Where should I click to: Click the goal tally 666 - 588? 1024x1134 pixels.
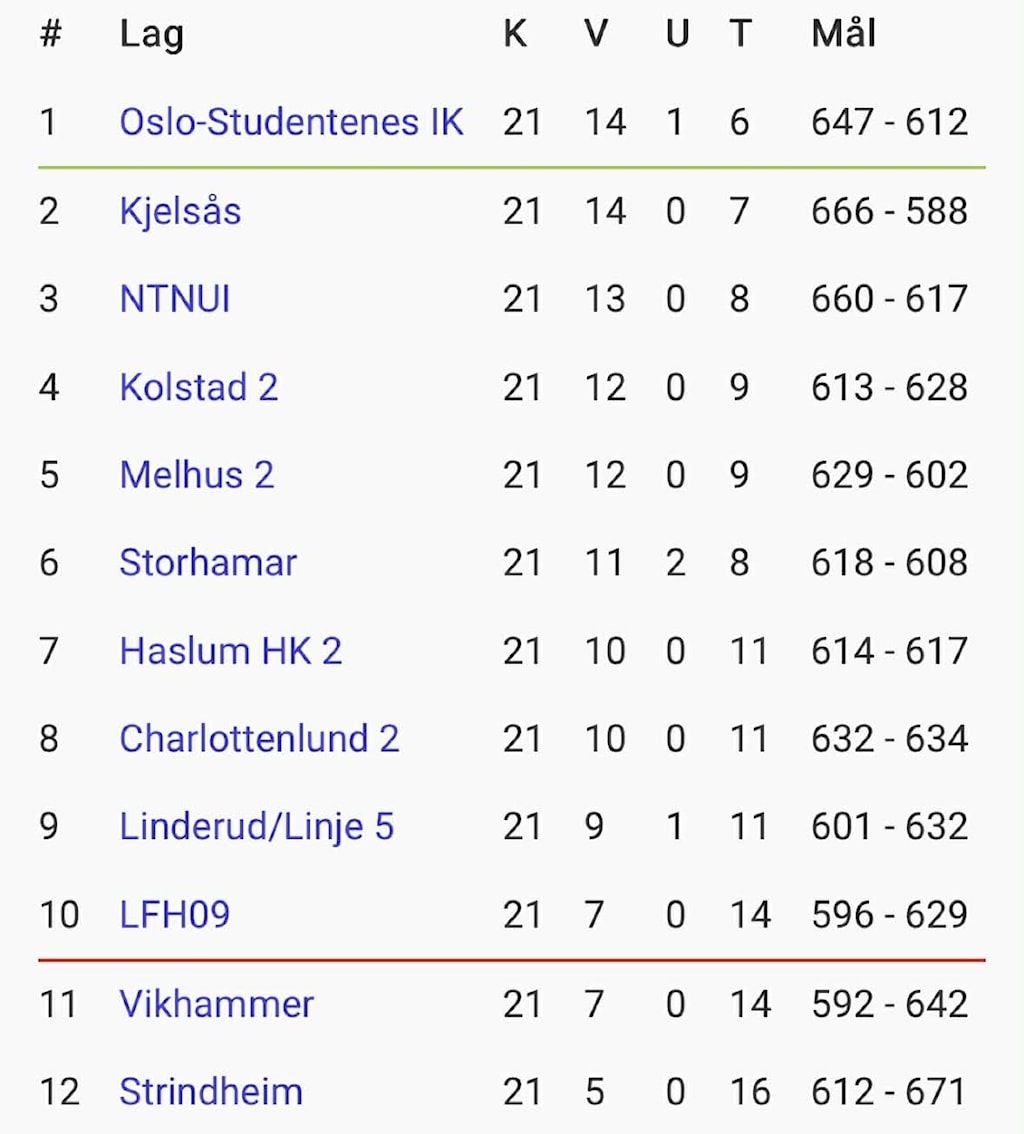point(889,212)
